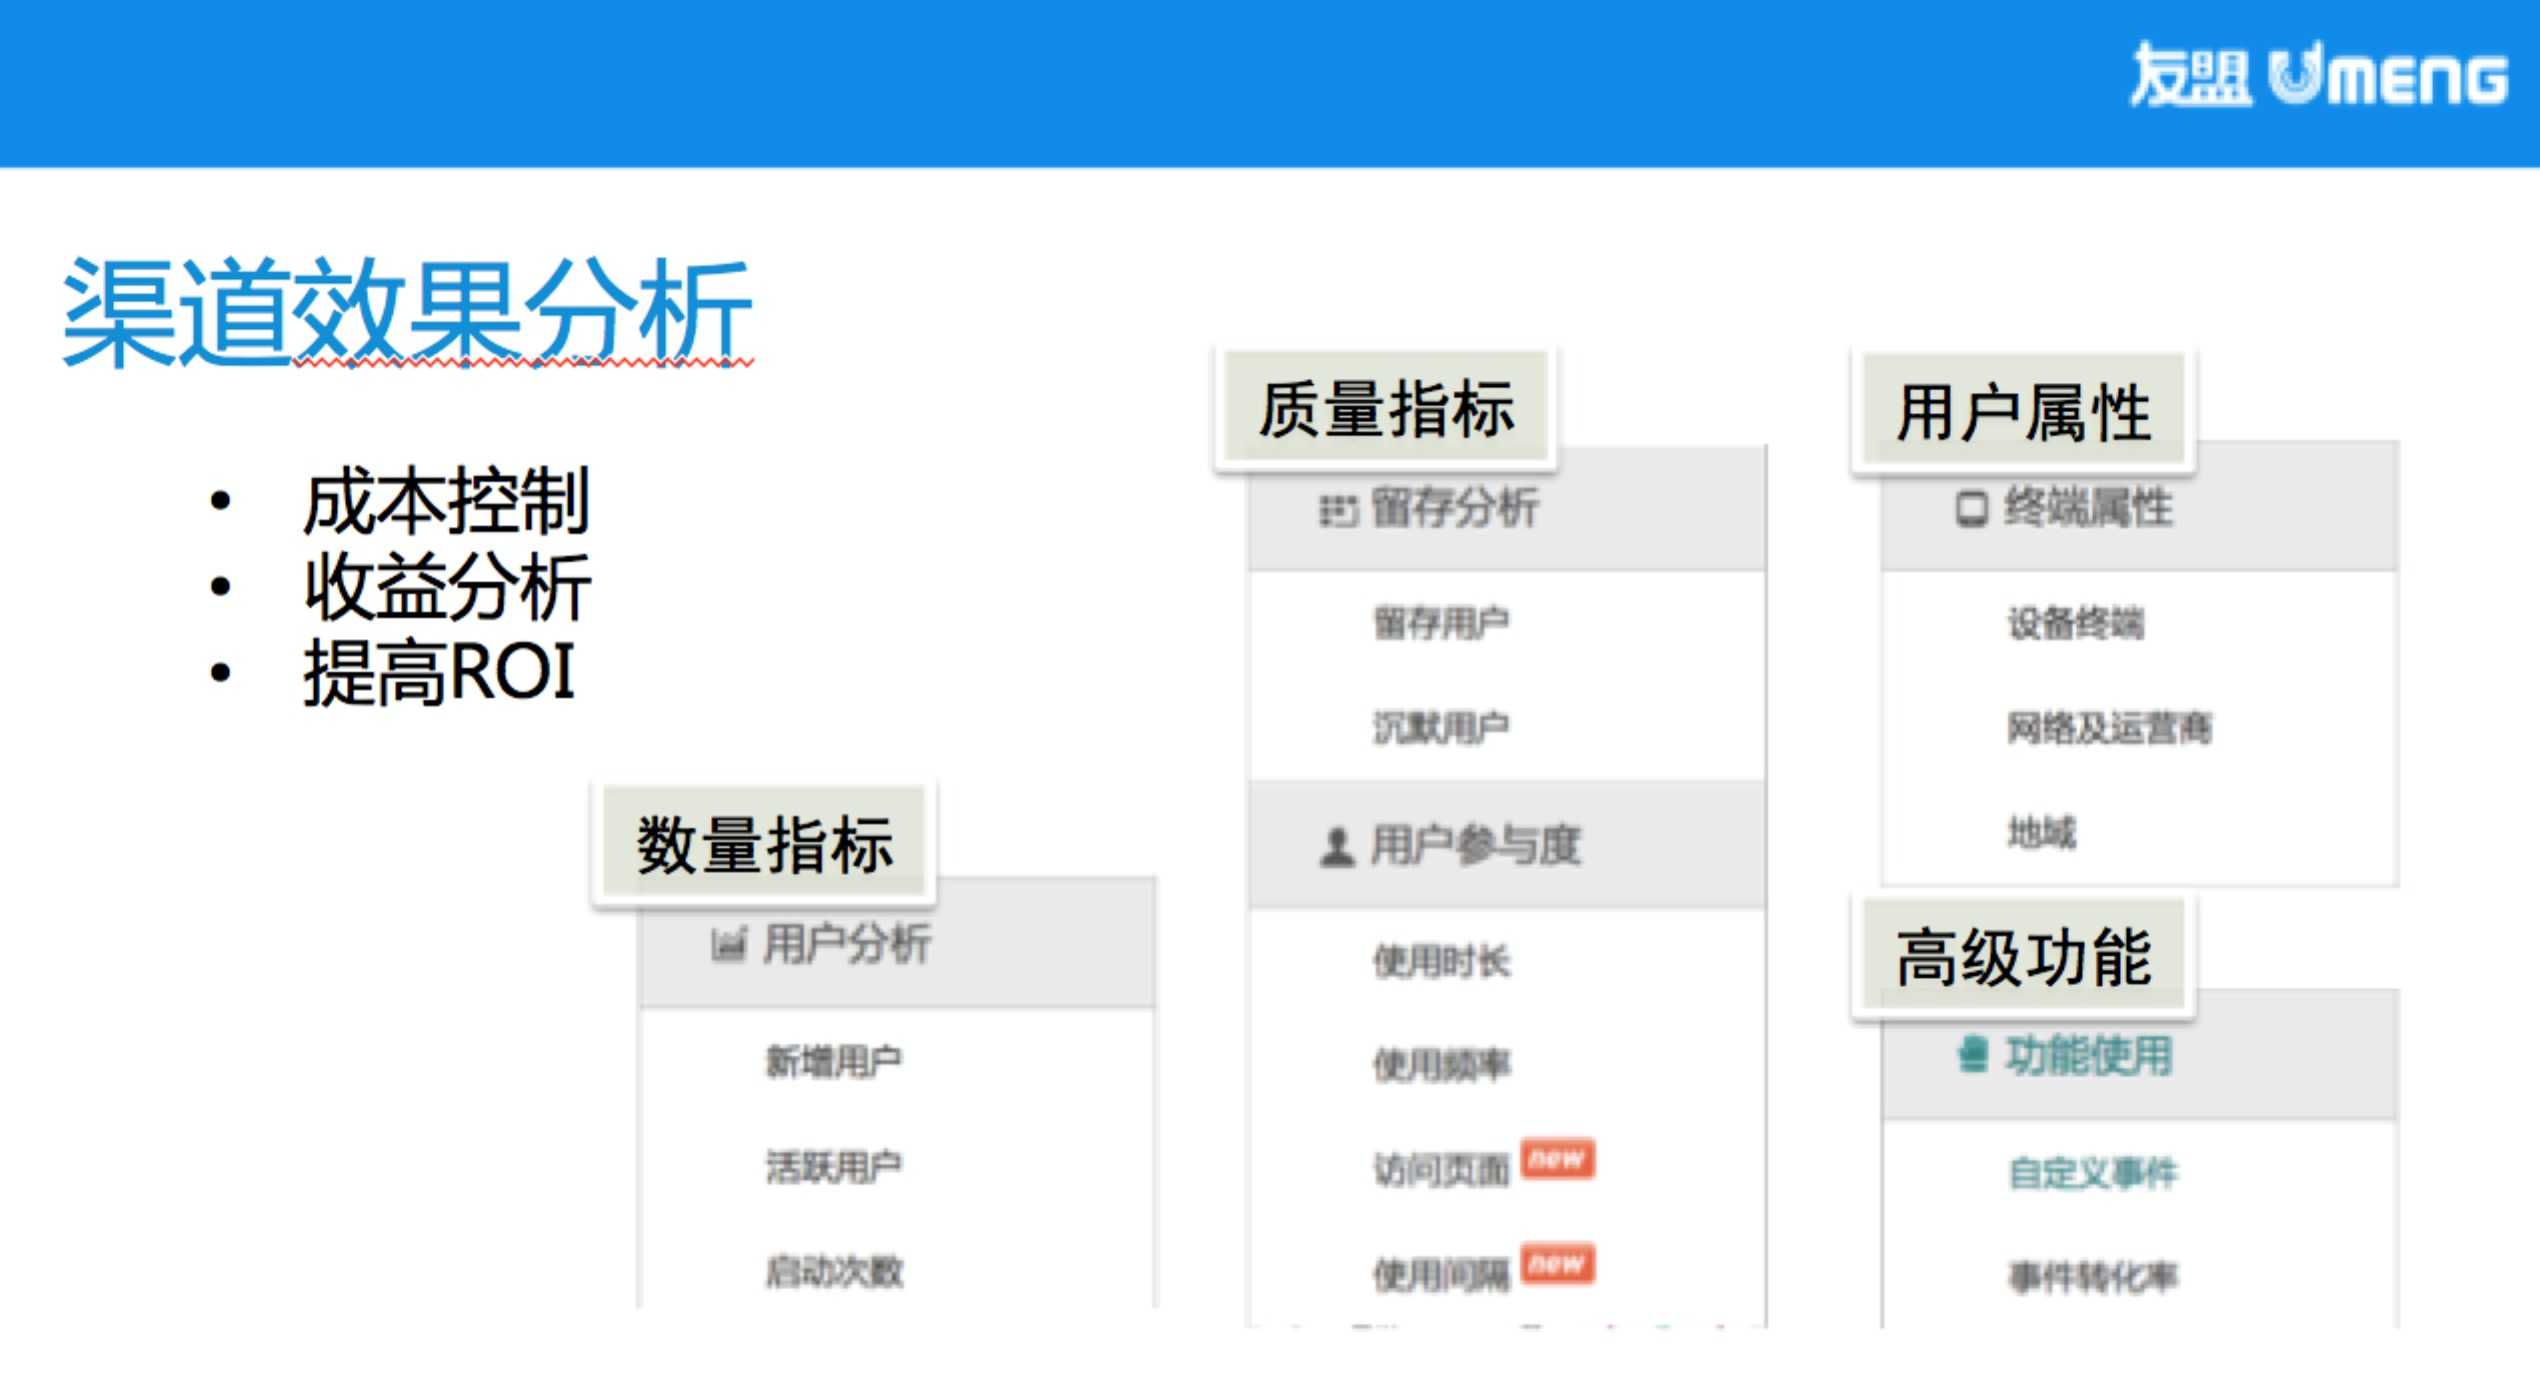This screenshot has width=2540, height=1400.
Task: Click the Umeng logo in header
Action: click(x=2318, y=75)
